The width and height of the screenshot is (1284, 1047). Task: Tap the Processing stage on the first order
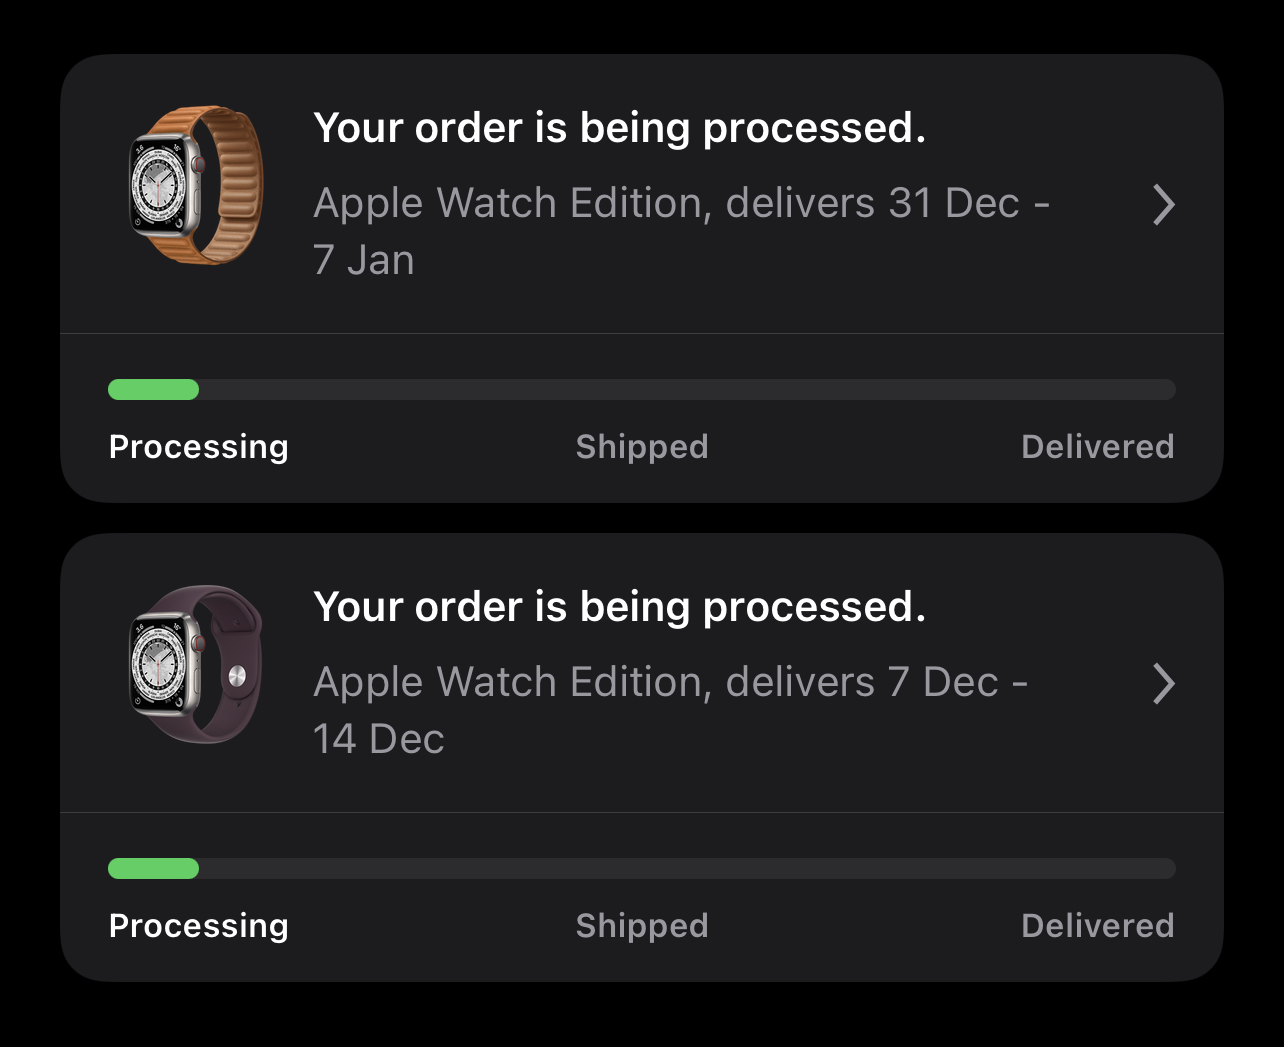(x=198, y=447)
